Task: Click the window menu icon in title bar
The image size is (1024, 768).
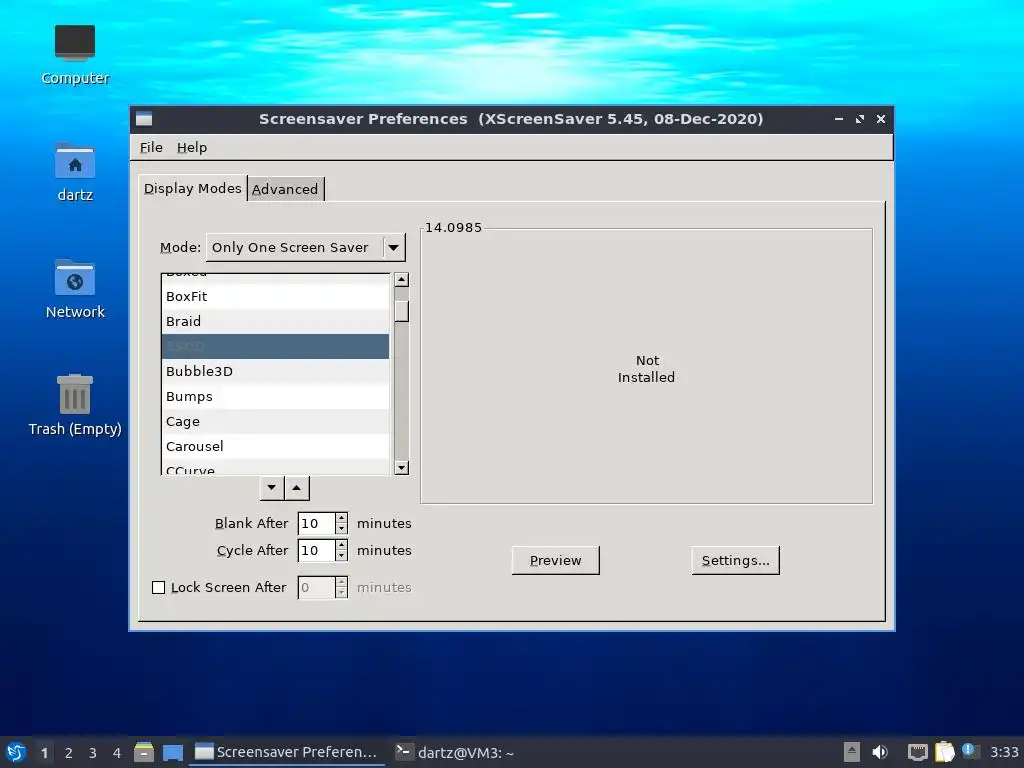Action: point(144,119)
